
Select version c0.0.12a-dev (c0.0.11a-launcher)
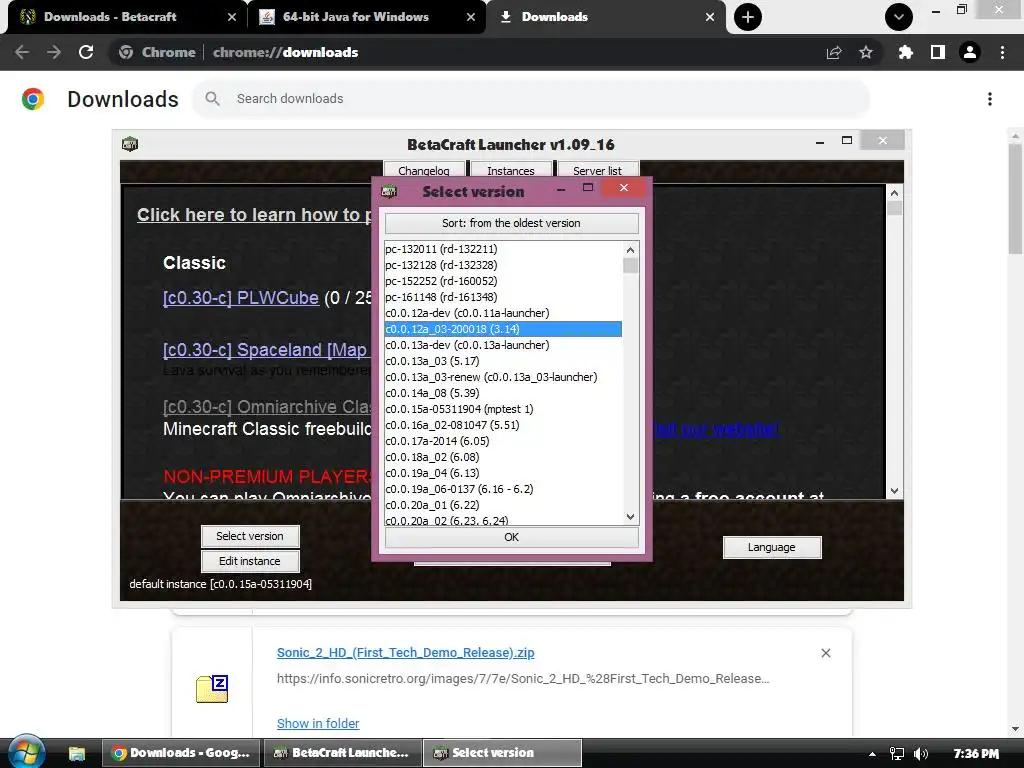click(503, 313)
